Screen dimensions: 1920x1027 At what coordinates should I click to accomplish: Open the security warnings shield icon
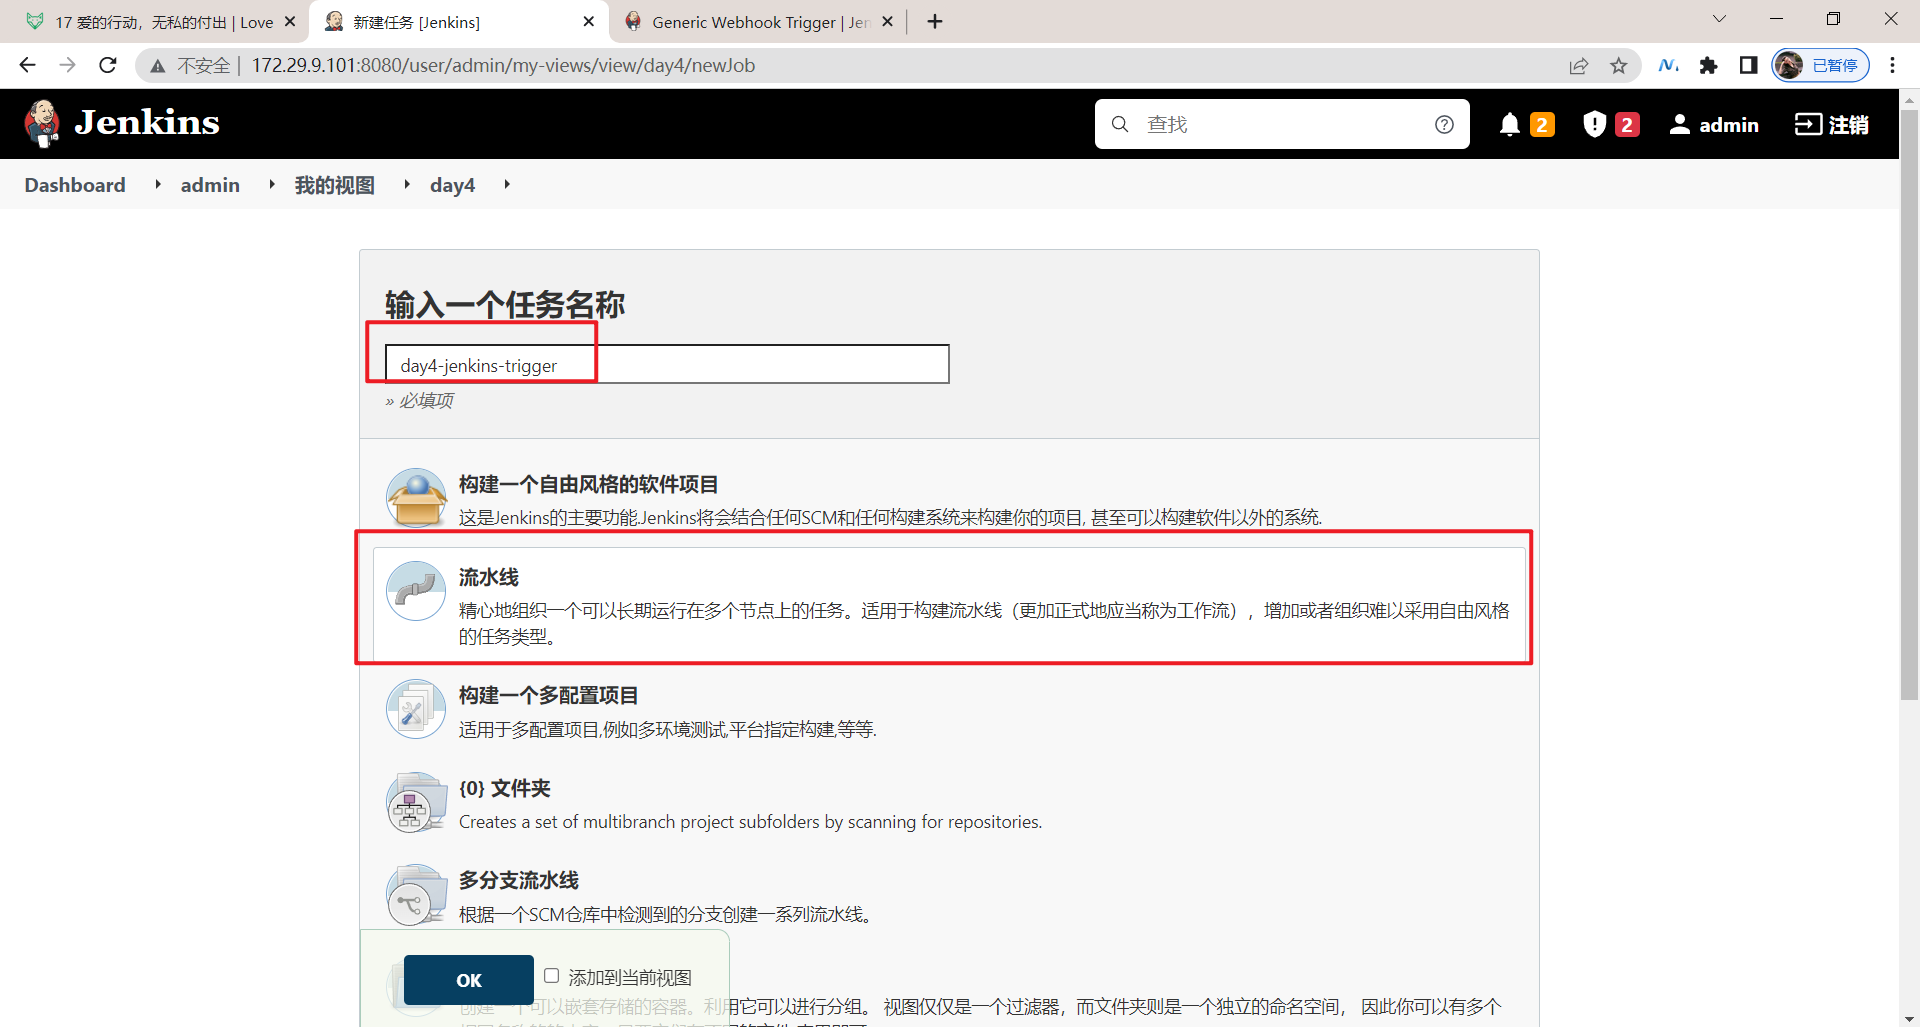(1595, 124)
